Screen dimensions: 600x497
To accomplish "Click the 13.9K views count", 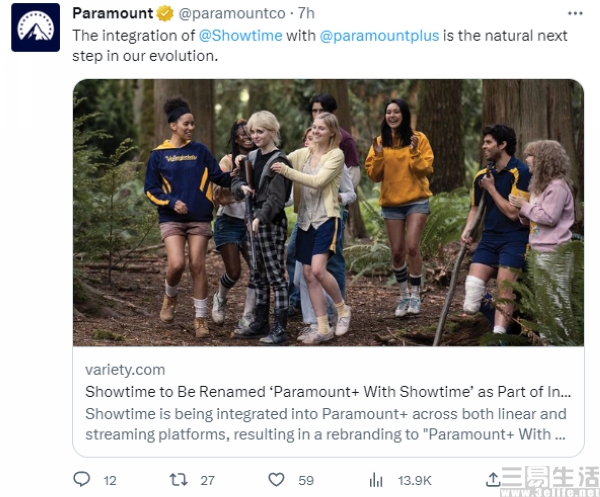I will pos(414,481).
